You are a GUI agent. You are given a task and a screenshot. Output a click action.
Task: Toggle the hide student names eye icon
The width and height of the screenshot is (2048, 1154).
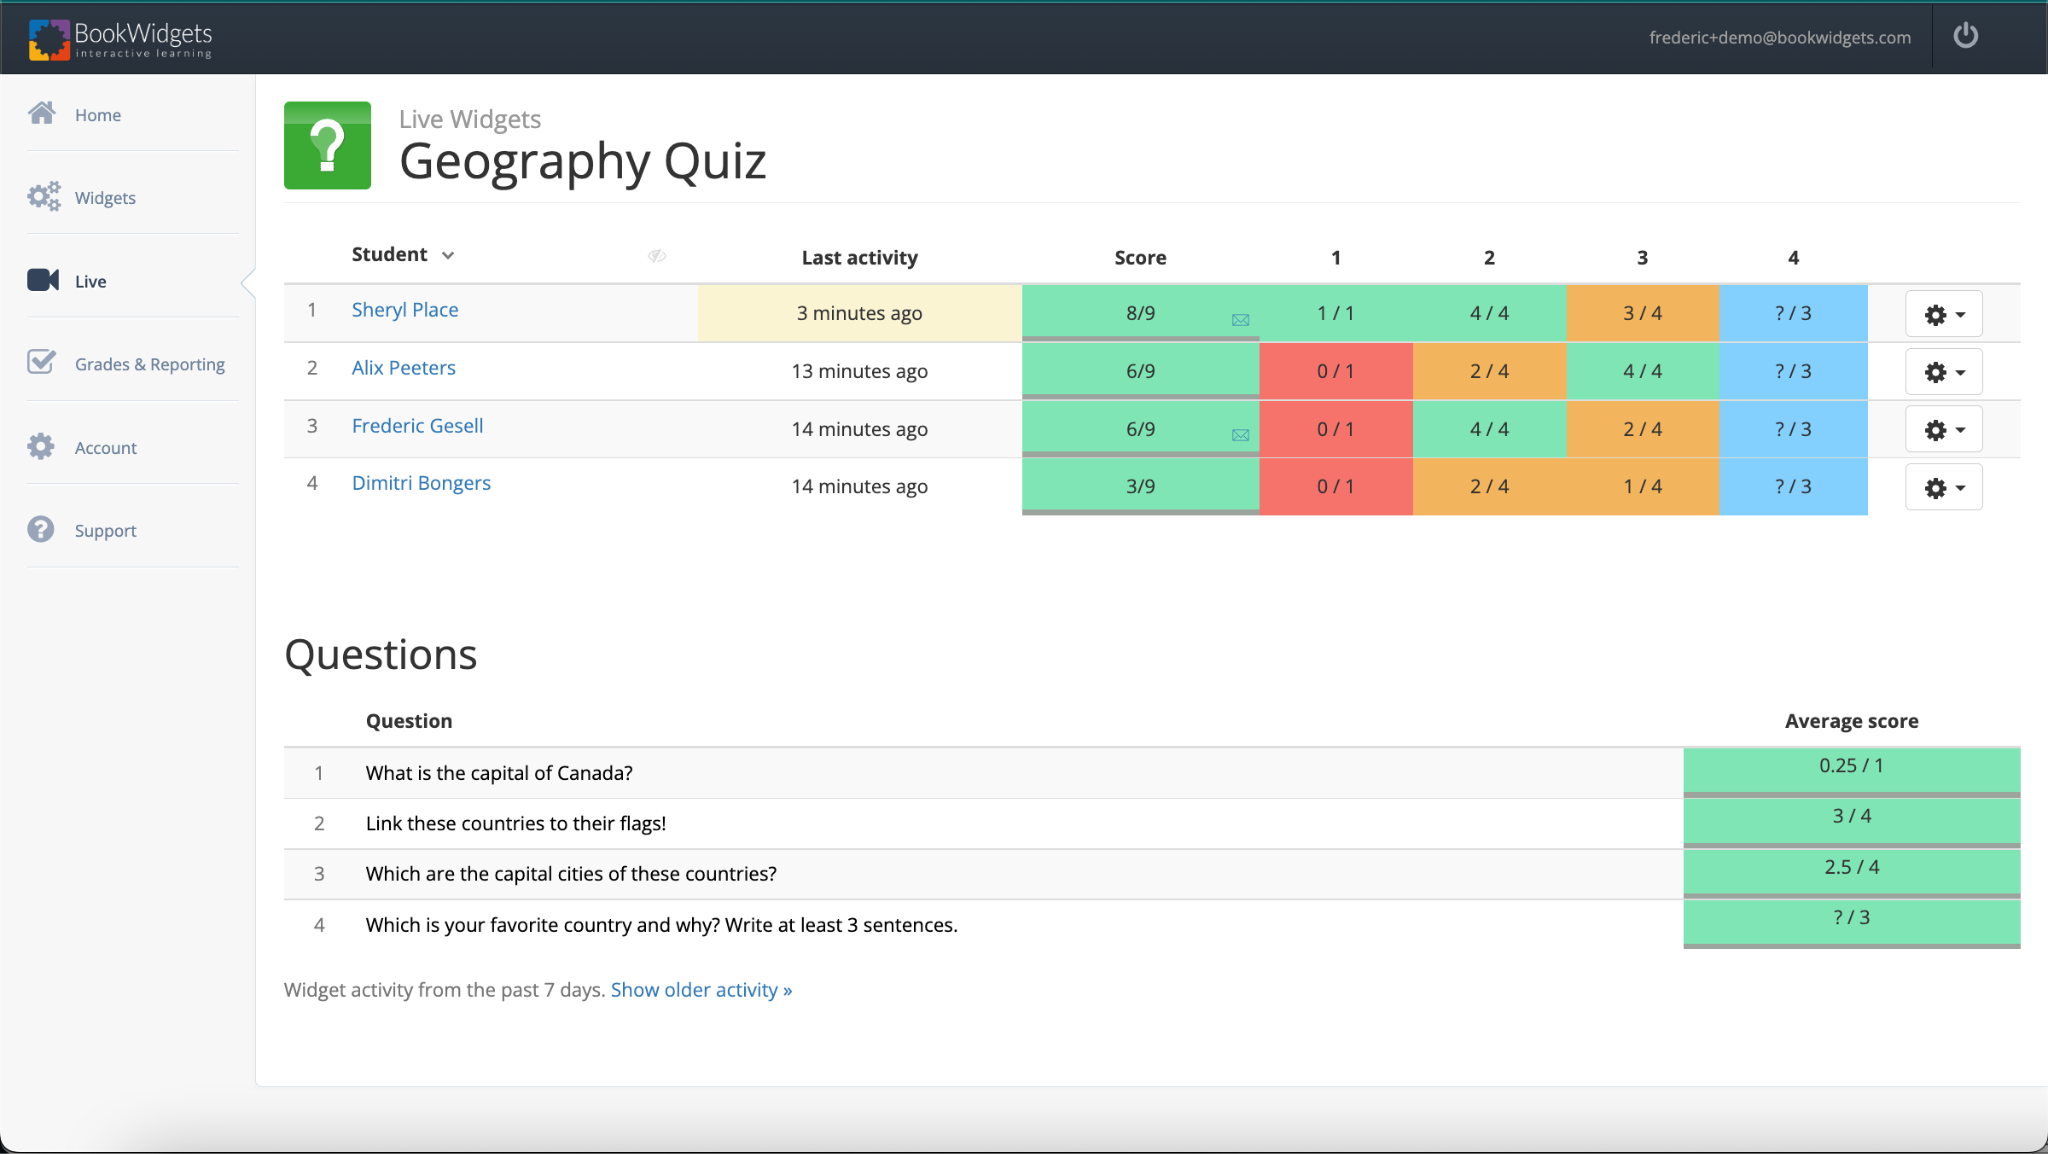point(656,256)
